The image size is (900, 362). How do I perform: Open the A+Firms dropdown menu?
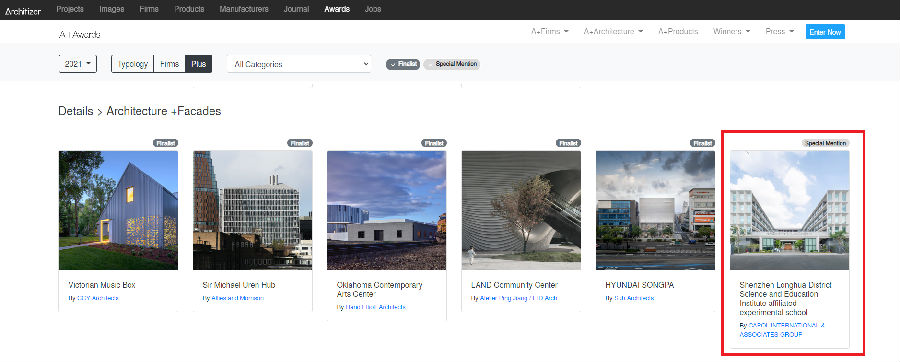pyautogui.click(x=550, y=32)
